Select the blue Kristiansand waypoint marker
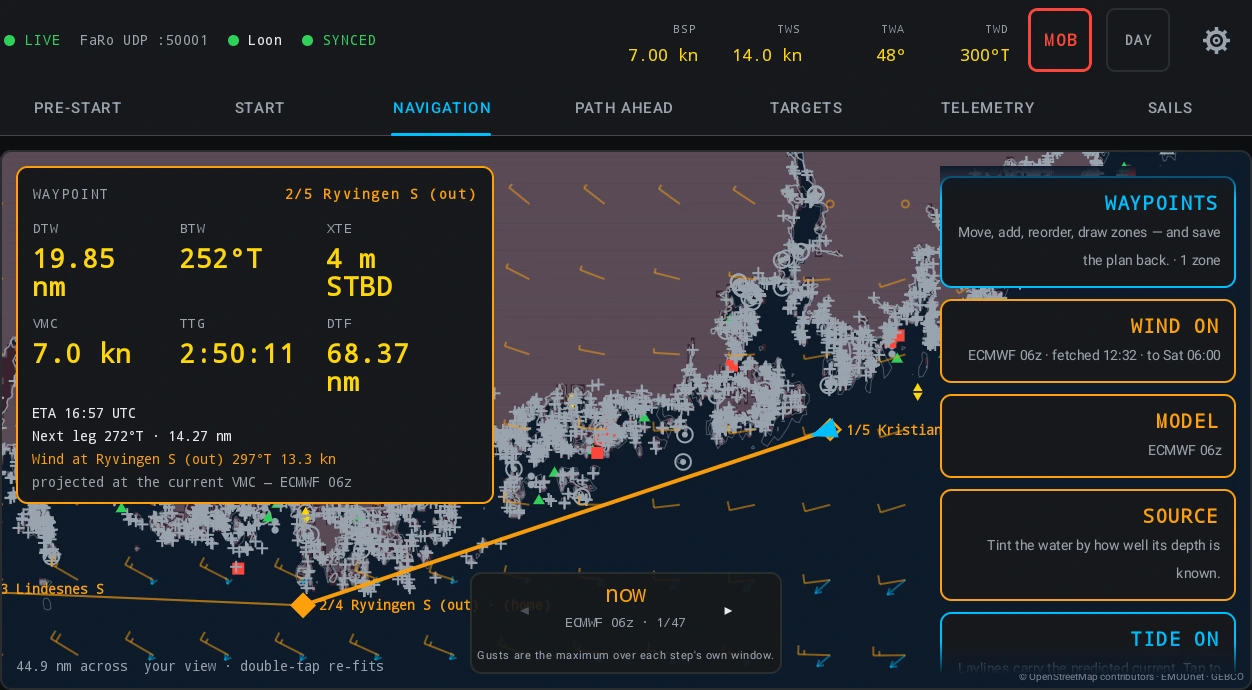The height and width of the screenshot is (690, 1252). pos(827,430)
